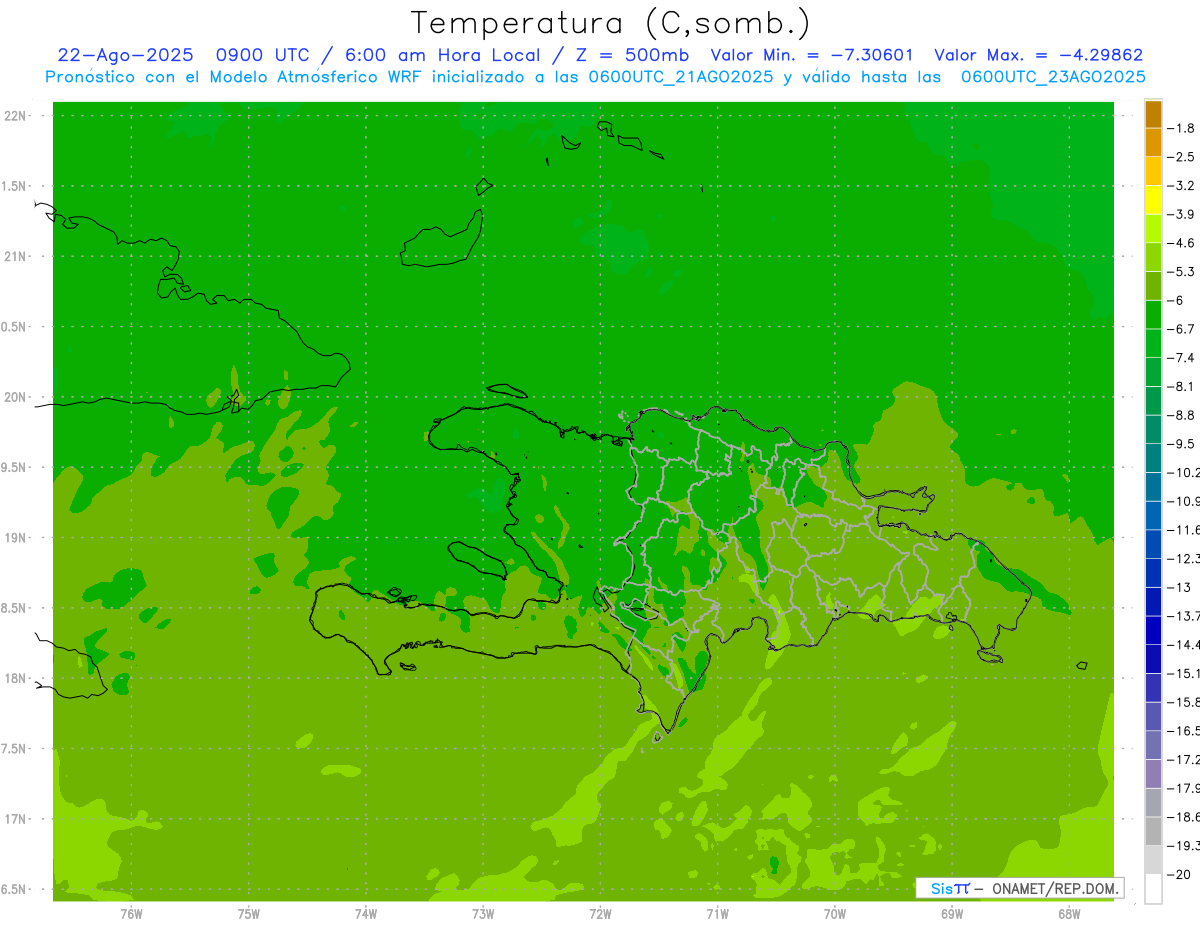Click the "69W" longitude axis label
The image size is (1200, 927).
click(x=952, y=914)
